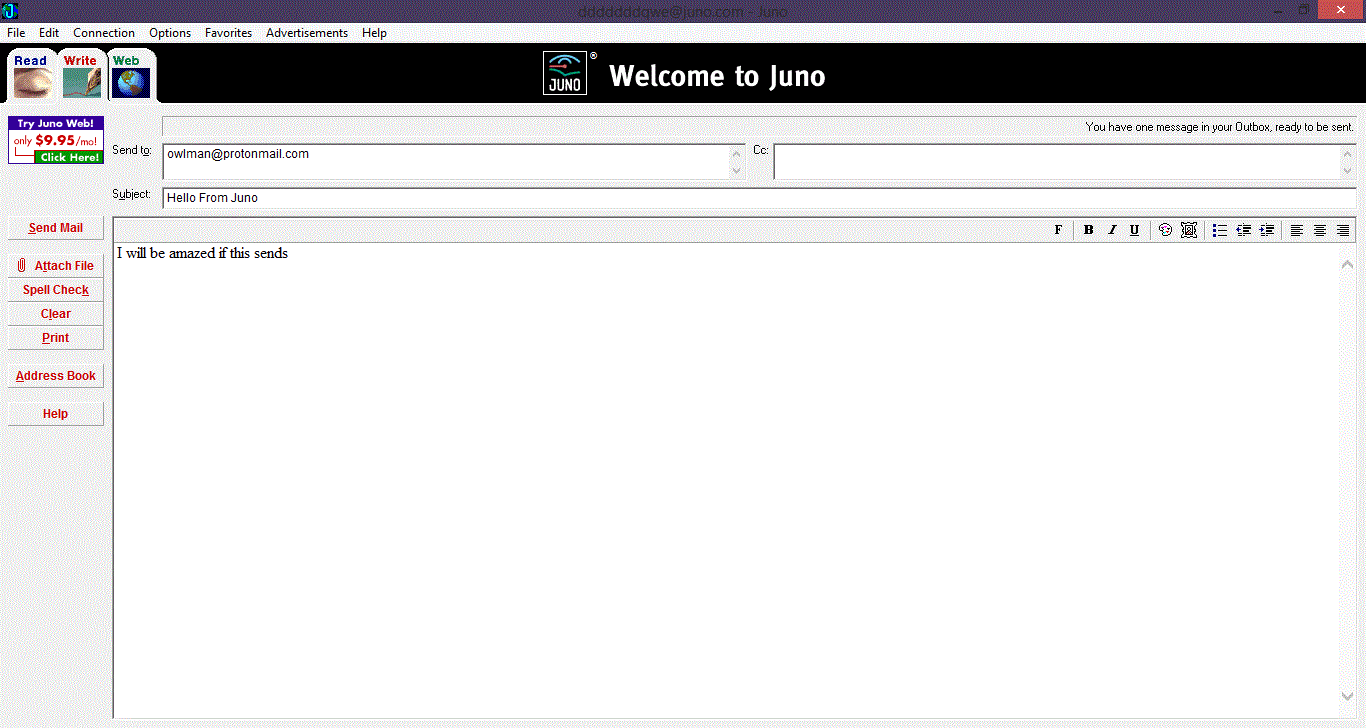
Task: Click the down arrow of Cc field scrollbar
Action: pos(1348,171)
